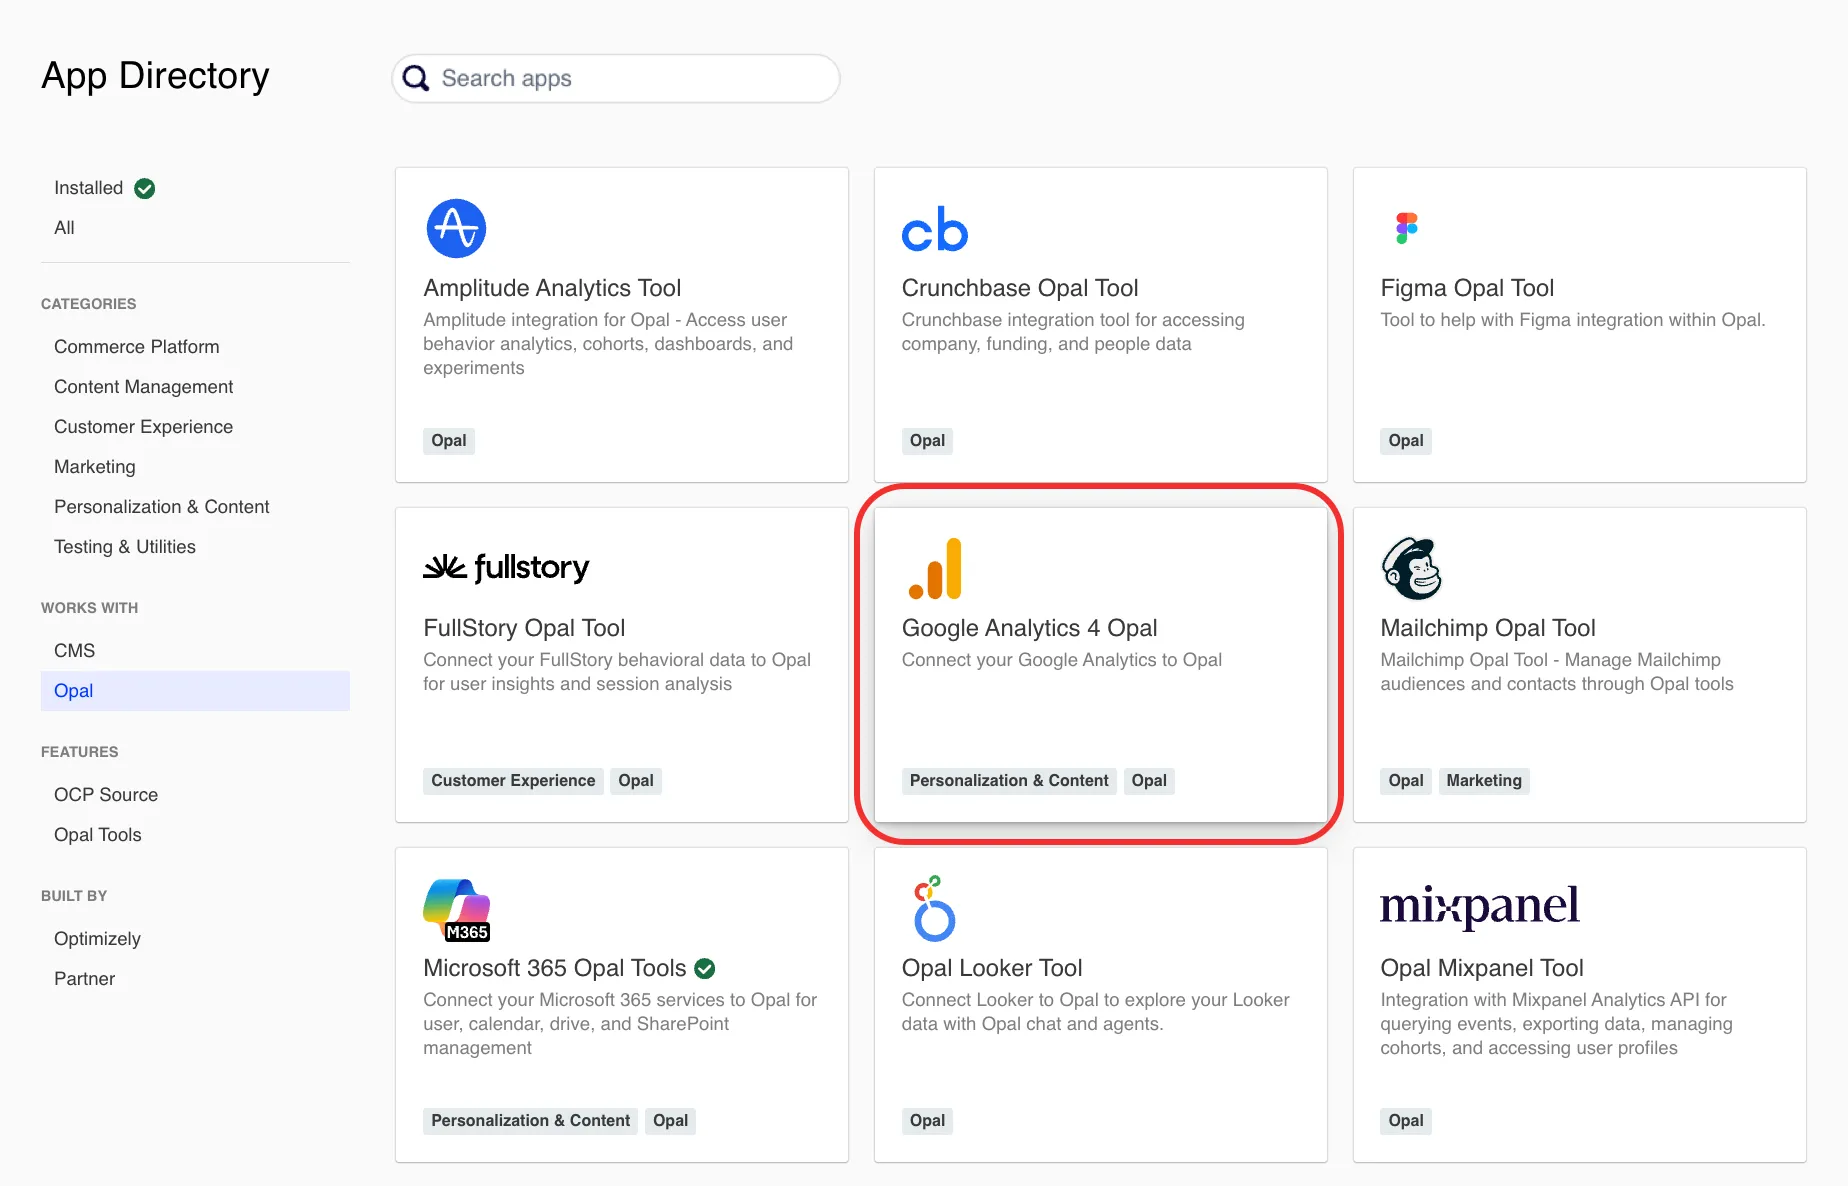Screen dimensions: 1848x1186
Task: Click the Amplitude logo icon
Action: [x=456, y=228]
